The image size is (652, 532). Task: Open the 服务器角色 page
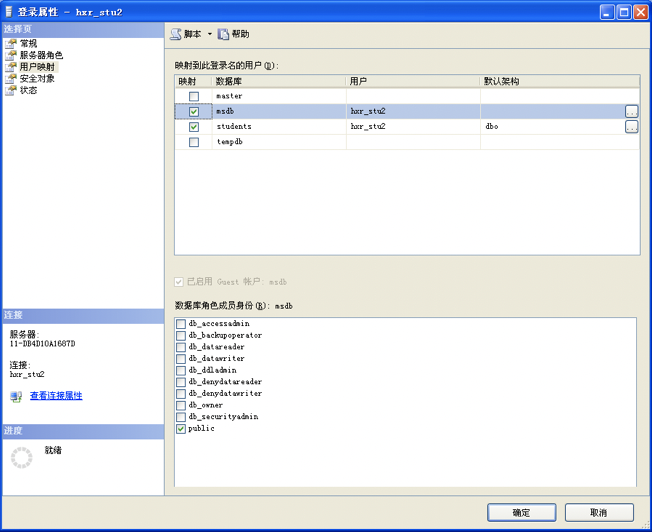click(x=41, y=55)
